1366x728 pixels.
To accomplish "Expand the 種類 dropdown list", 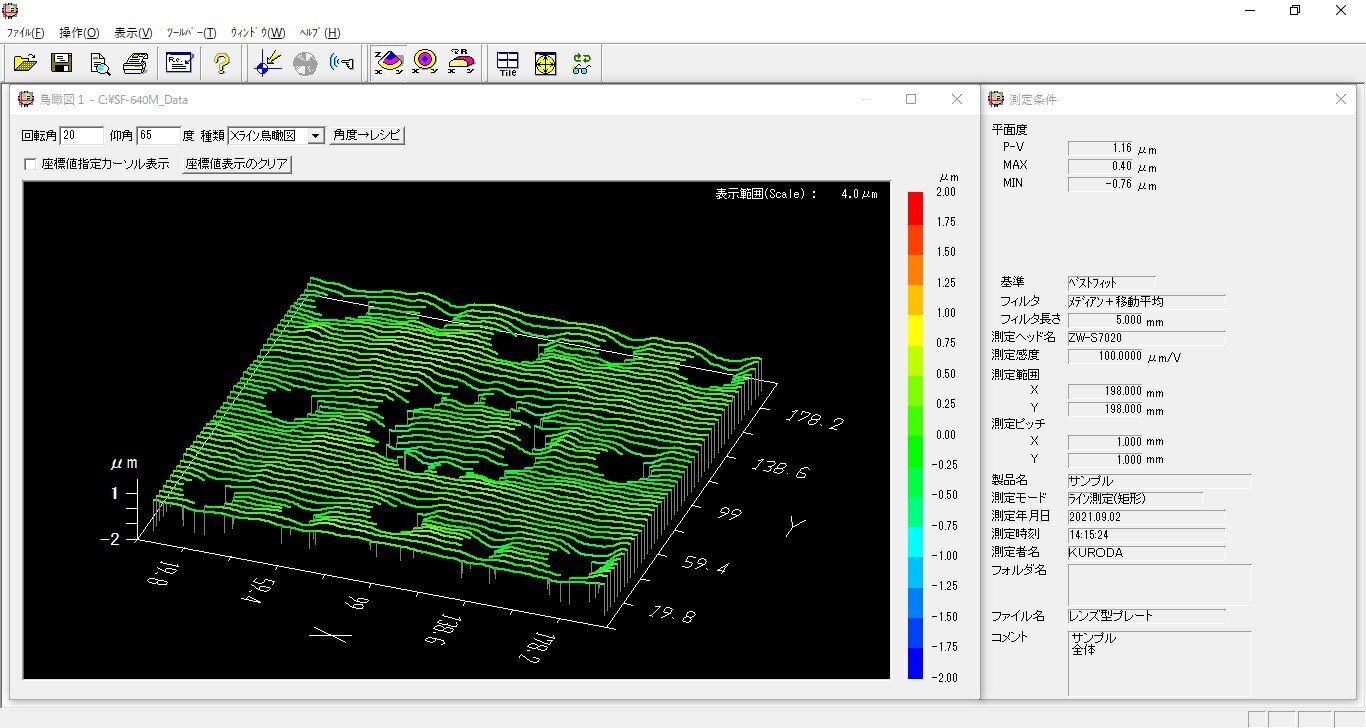I will point(315,135).
